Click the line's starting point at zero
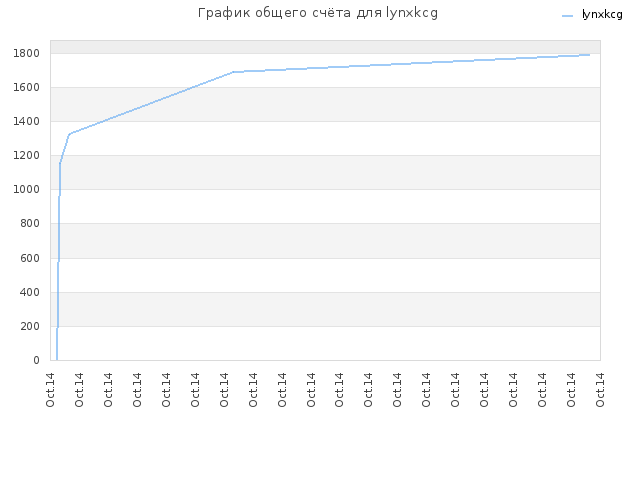This screenshot has width=640, height=480. click(x=57, y=360)
